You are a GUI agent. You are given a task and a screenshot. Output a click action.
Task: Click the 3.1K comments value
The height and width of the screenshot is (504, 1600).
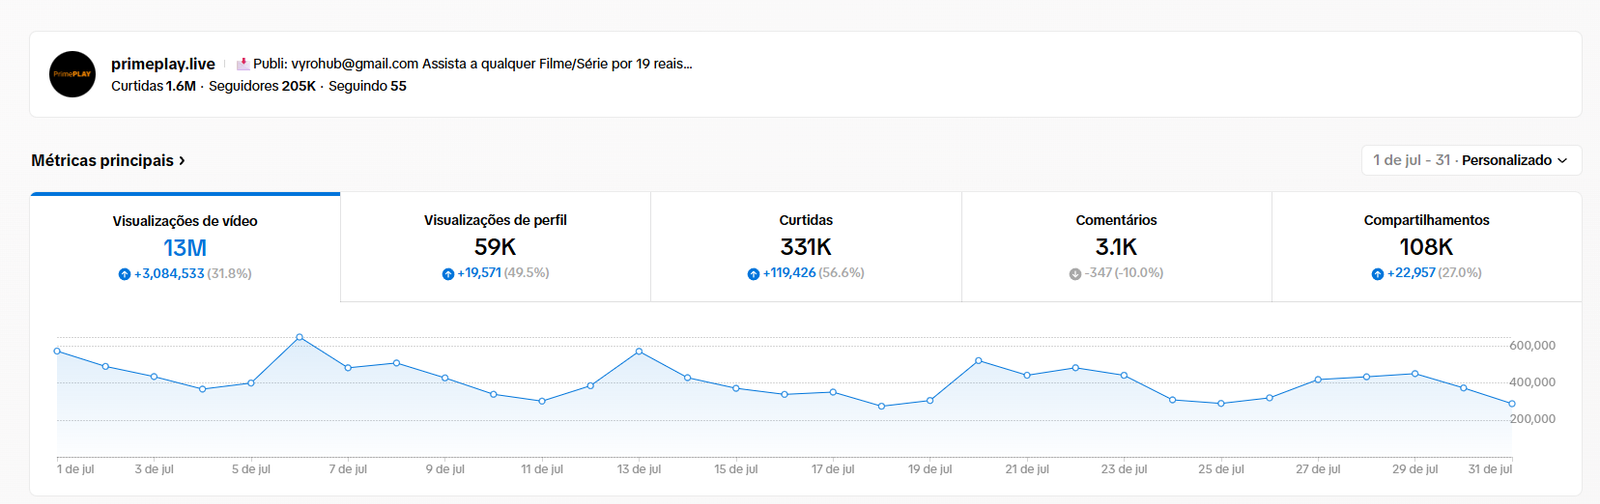pos(1116,247)
